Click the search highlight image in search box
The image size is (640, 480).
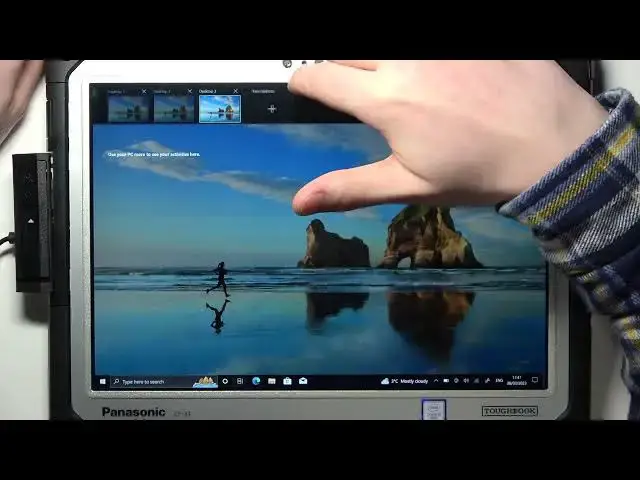tap(205, 382)
